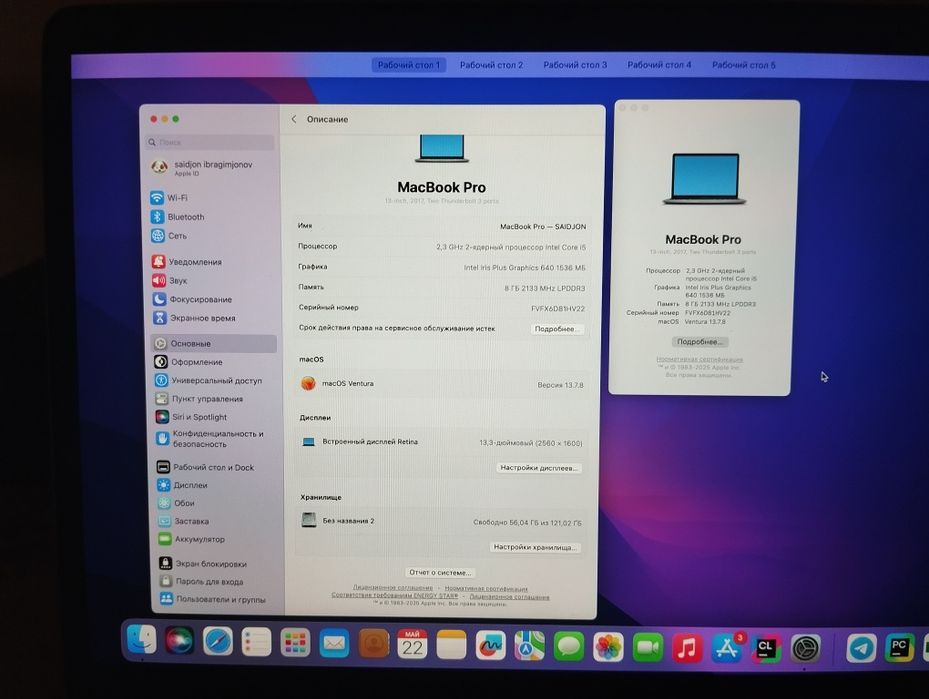
Task: Click Настройки хранилища button
Action: click(534, 547)
